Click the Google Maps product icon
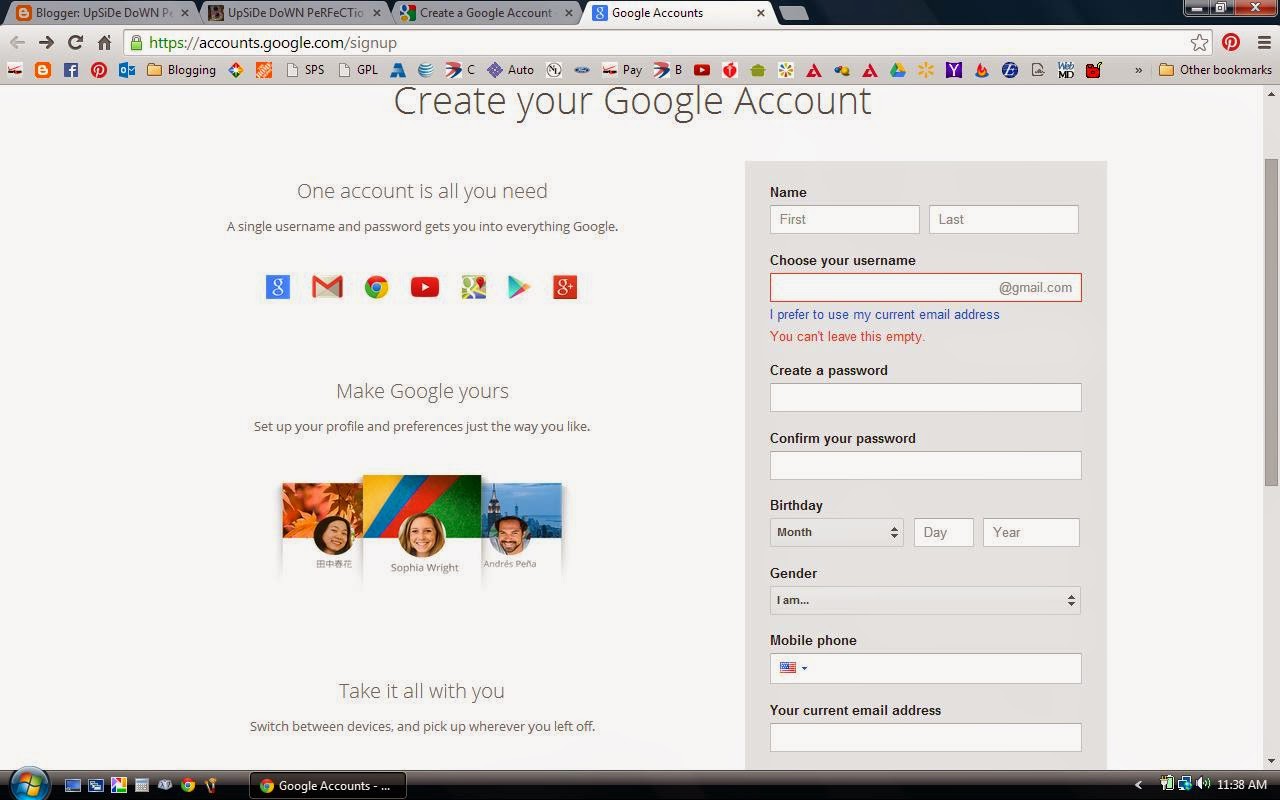 click(x=473, y=287)
